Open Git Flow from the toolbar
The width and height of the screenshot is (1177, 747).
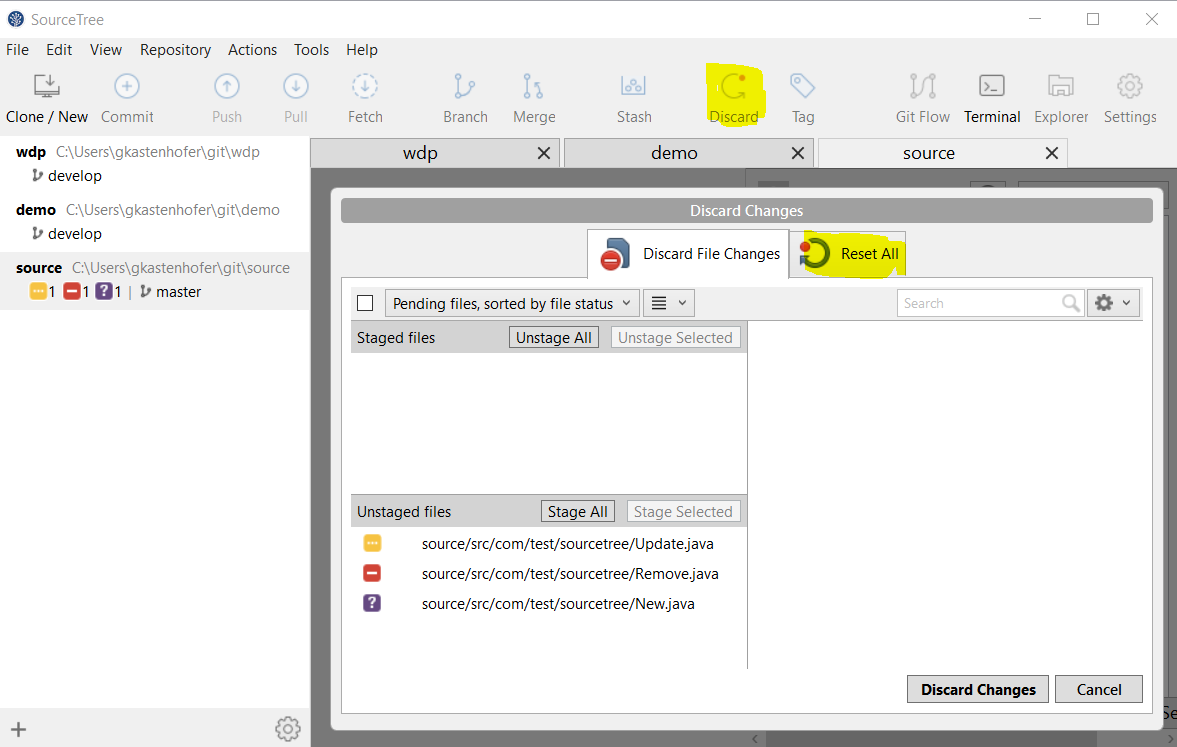click(x=923, y=98)
